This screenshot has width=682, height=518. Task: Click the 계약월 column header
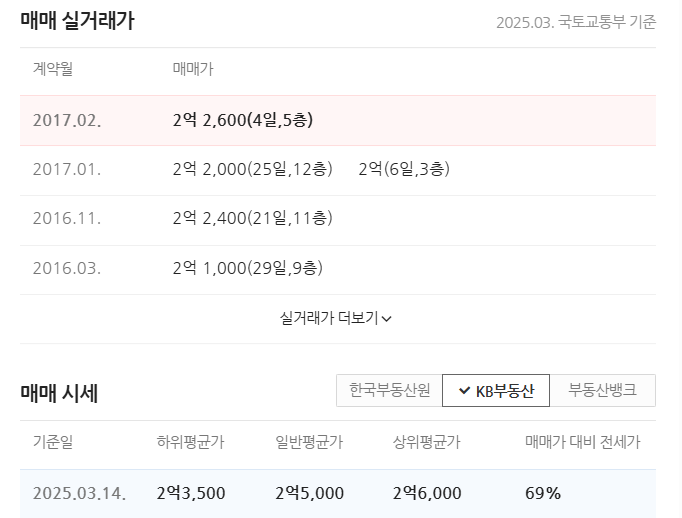[x=53, y=69]
